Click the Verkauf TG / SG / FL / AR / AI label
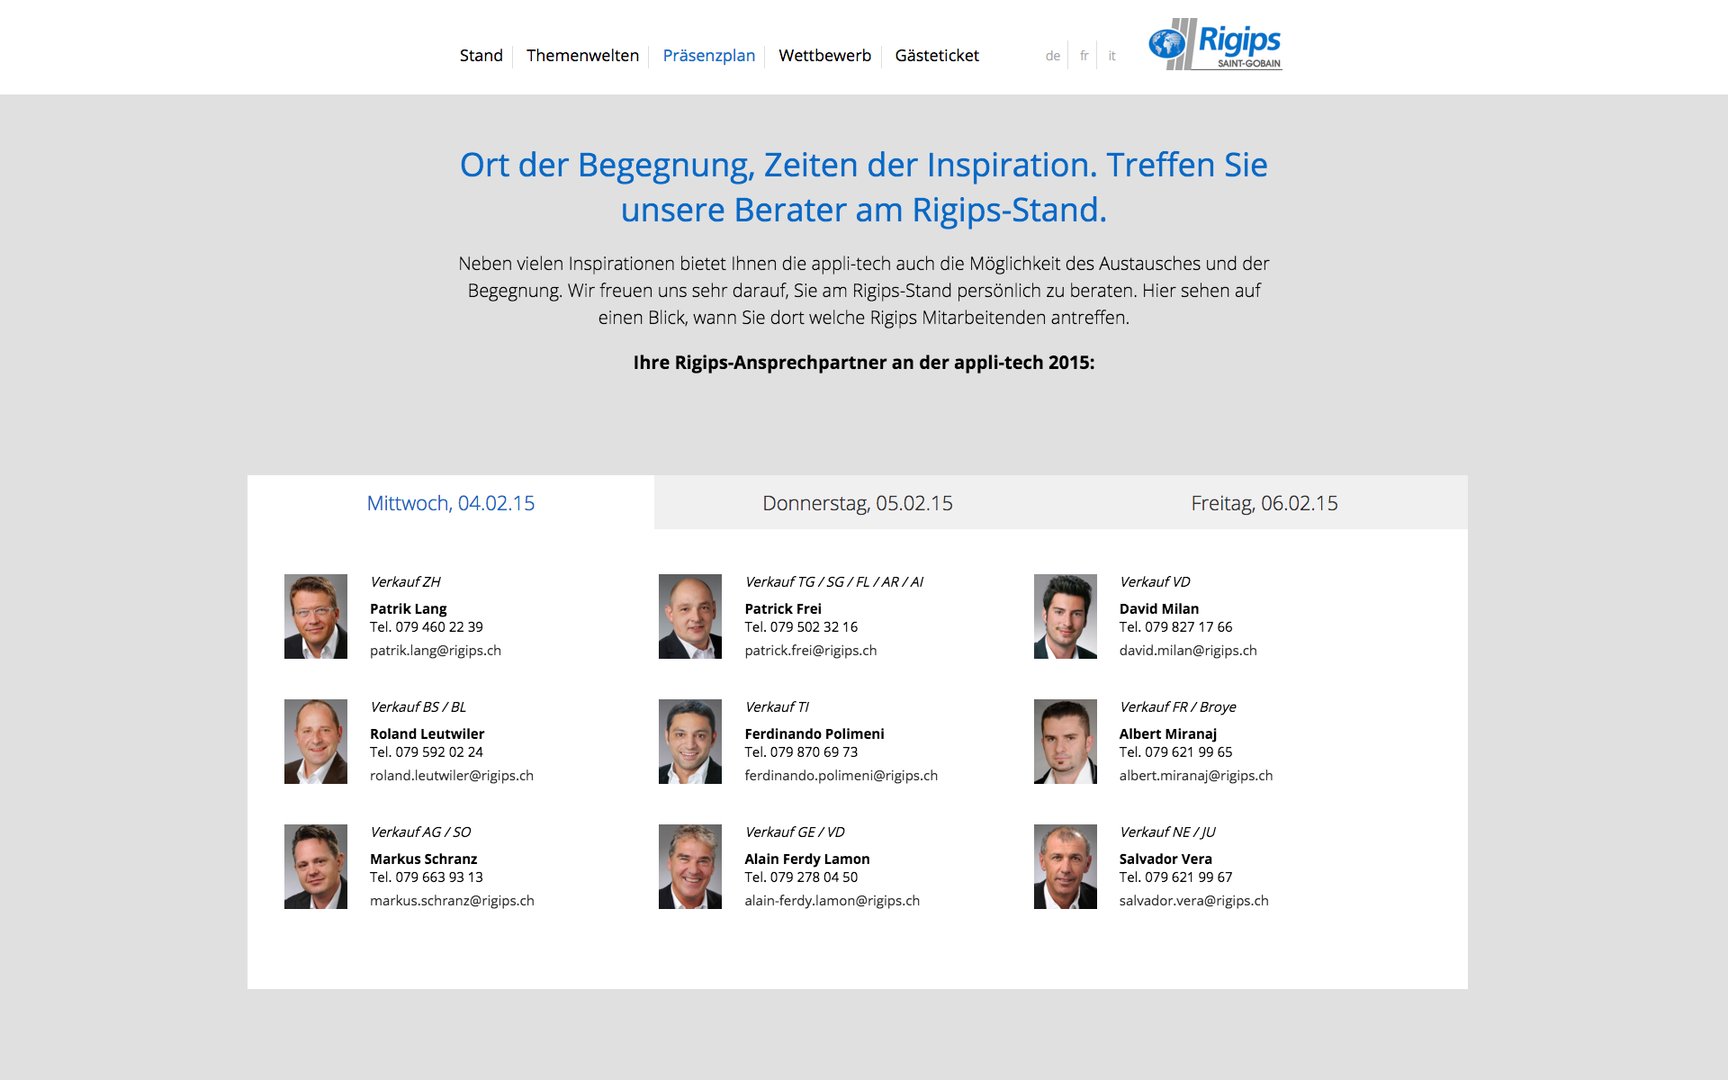 coord(834,582)
